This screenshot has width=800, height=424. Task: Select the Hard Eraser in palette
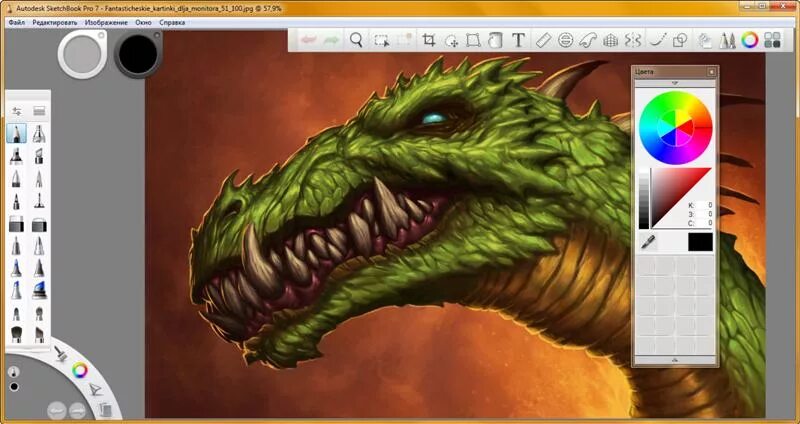pyautogui.click(x=16, y=223)
